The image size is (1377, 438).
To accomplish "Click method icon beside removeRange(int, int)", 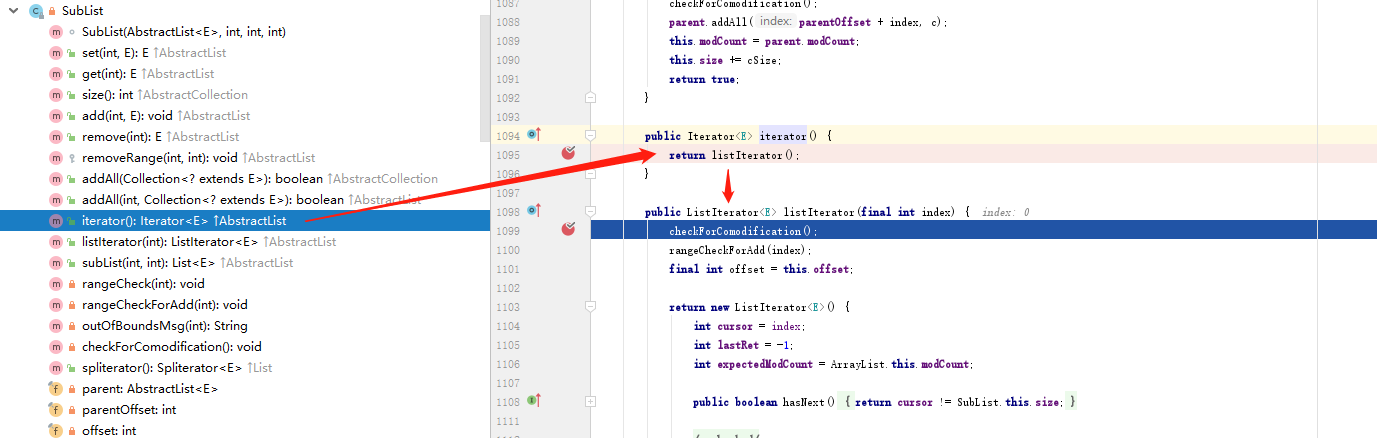I will [55, 158].
